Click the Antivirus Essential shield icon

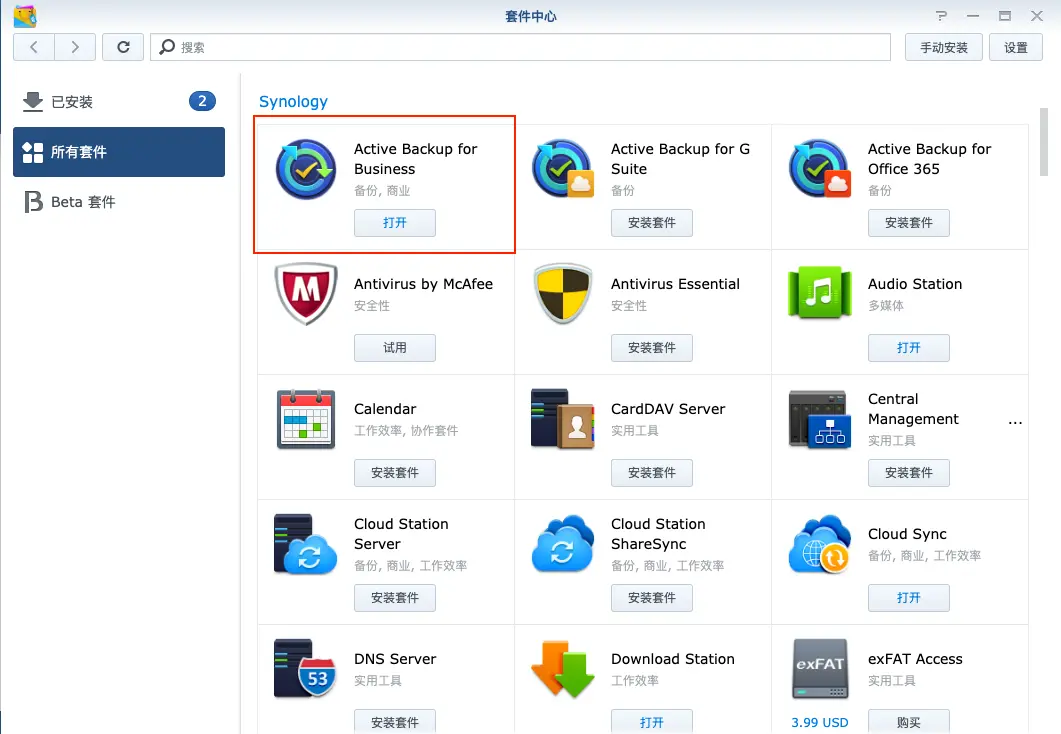563,294
